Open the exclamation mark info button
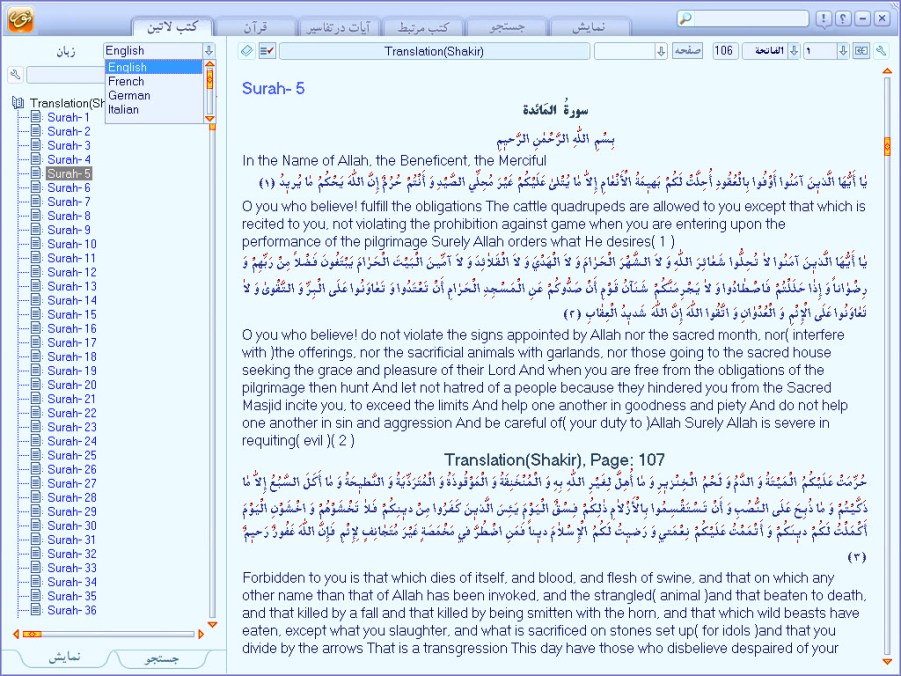This screenshot has width=901, height=676. click(823, 18)
